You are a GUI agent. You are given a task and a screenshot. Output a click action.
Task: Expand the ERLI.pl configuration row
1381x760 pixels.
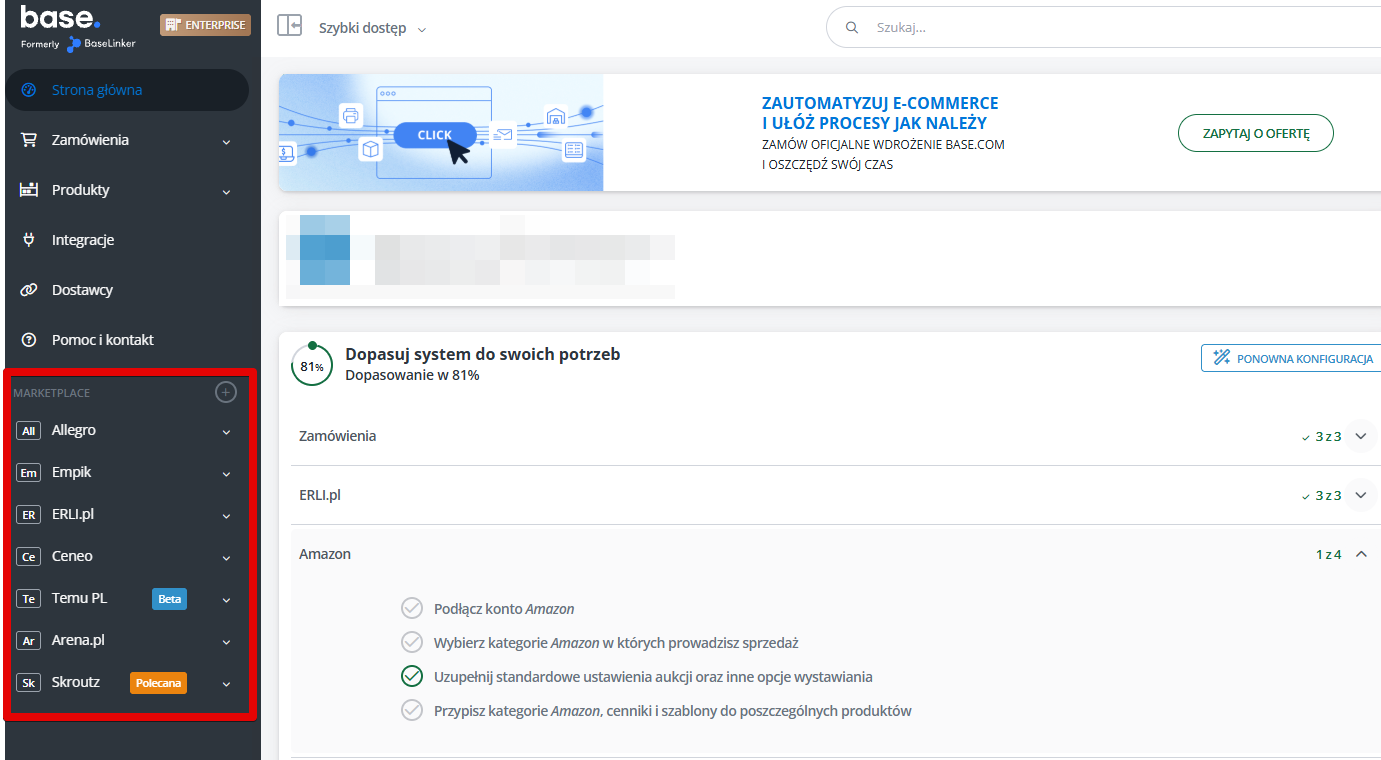pos(1360,495)
